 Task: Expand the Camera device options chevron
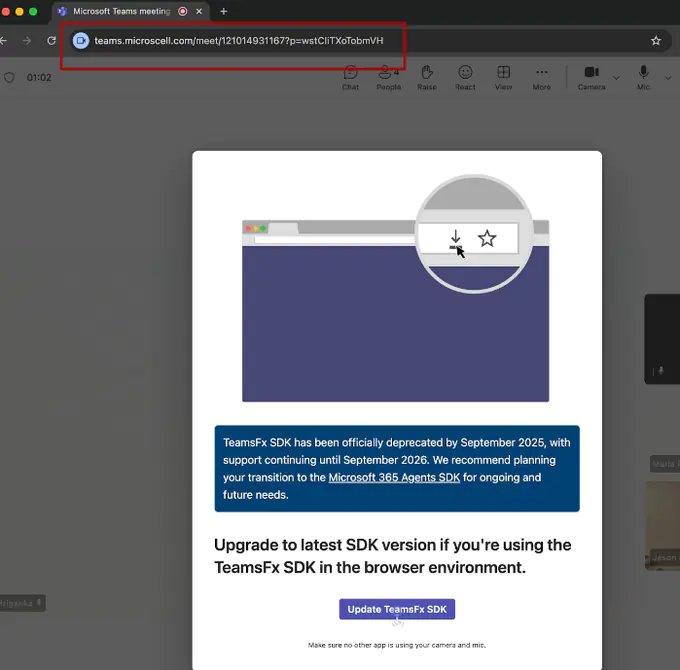[x=616, y=77]
